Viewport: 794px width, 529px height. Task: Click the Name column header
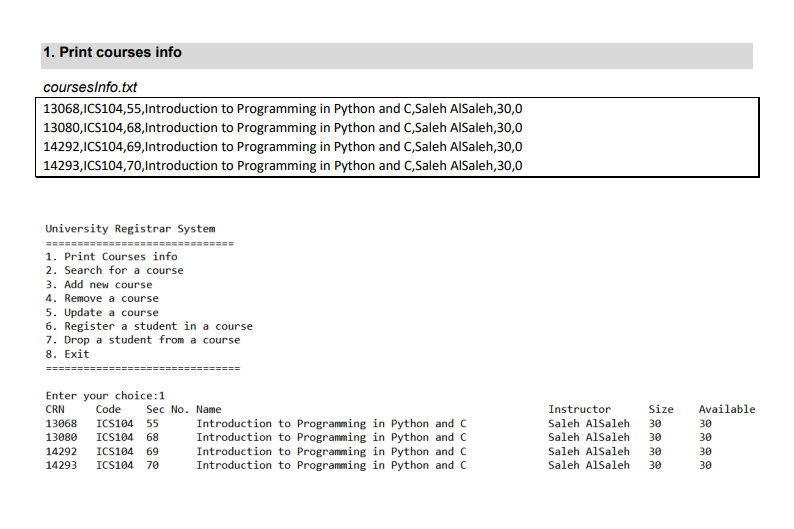[209, 409]
